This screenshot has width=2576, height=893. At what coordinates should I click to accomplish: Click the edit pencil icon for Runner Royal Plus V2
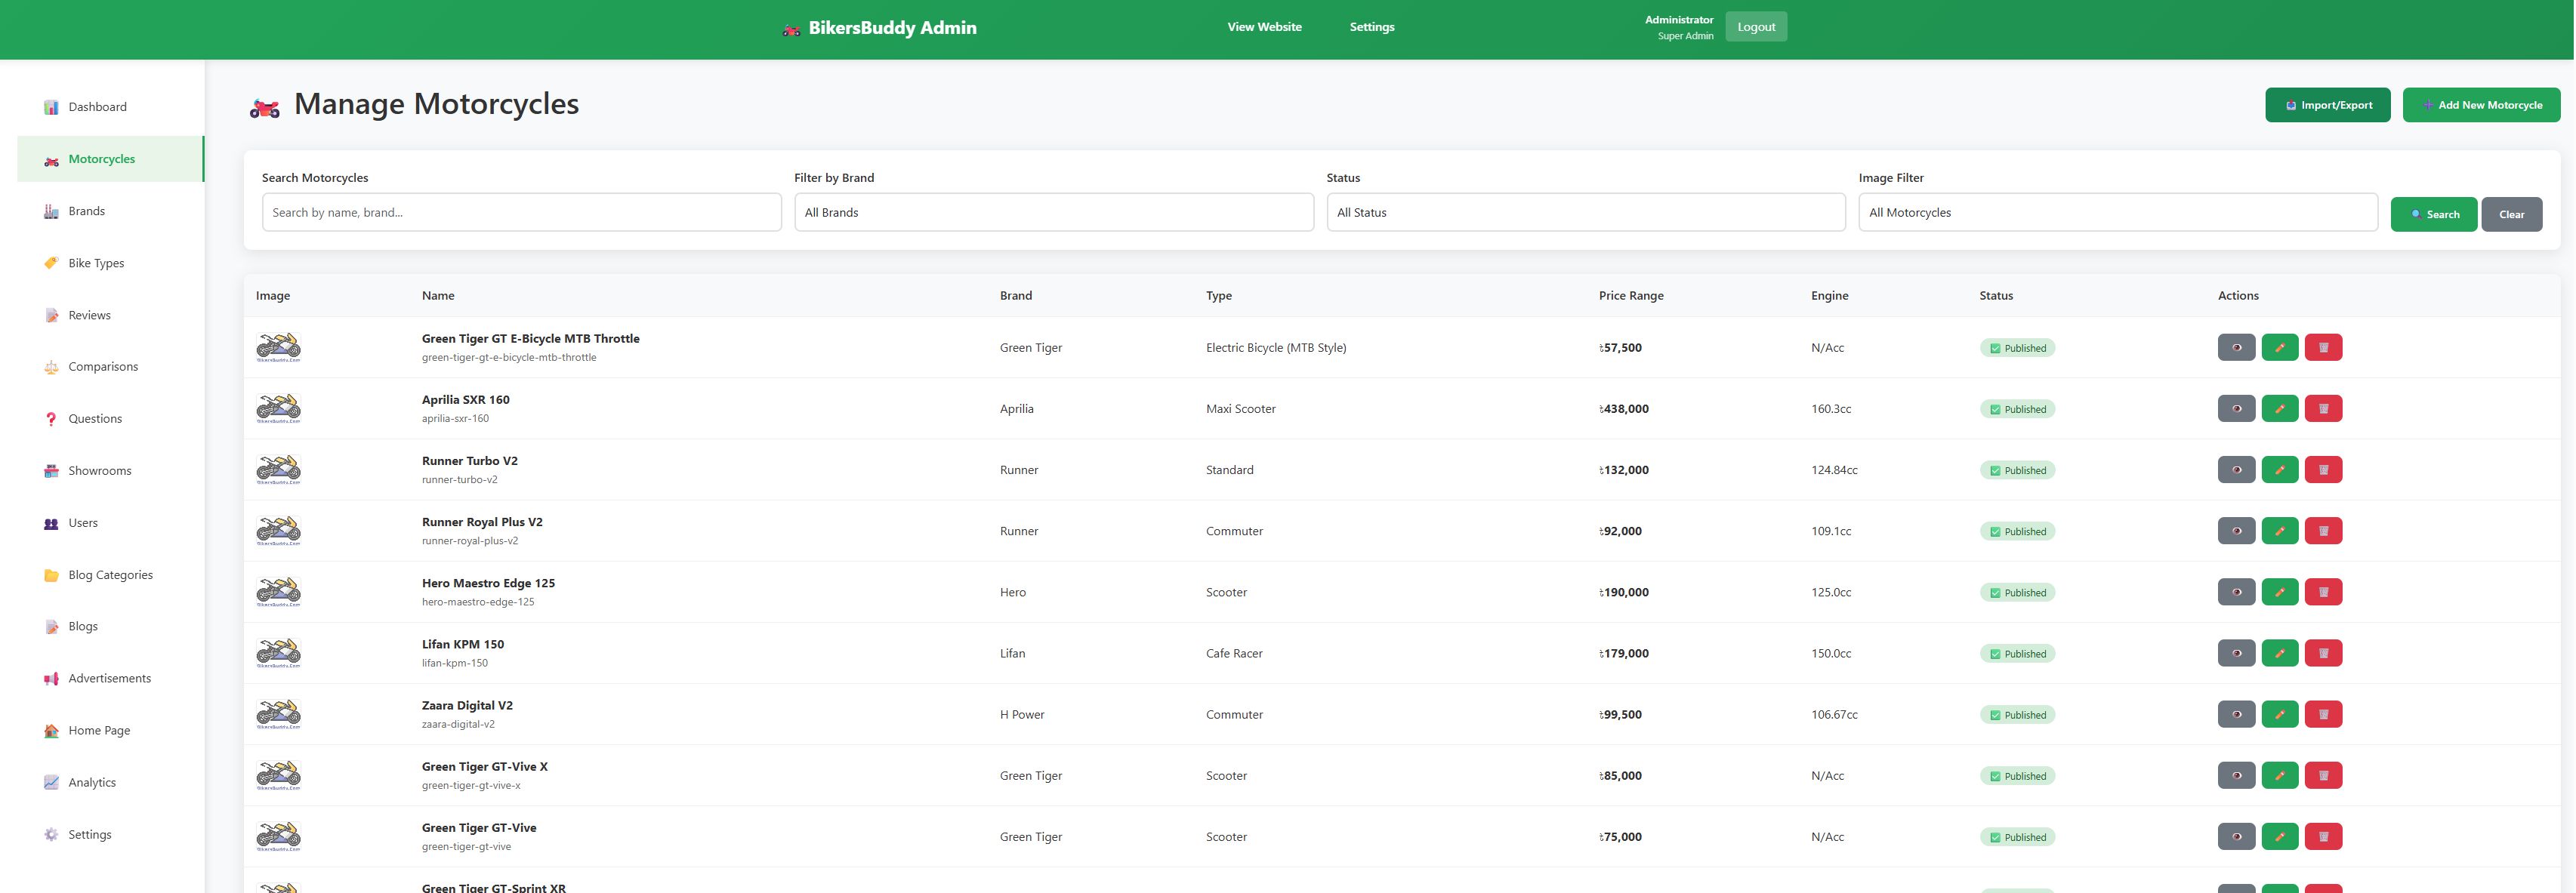point(2279,531)
